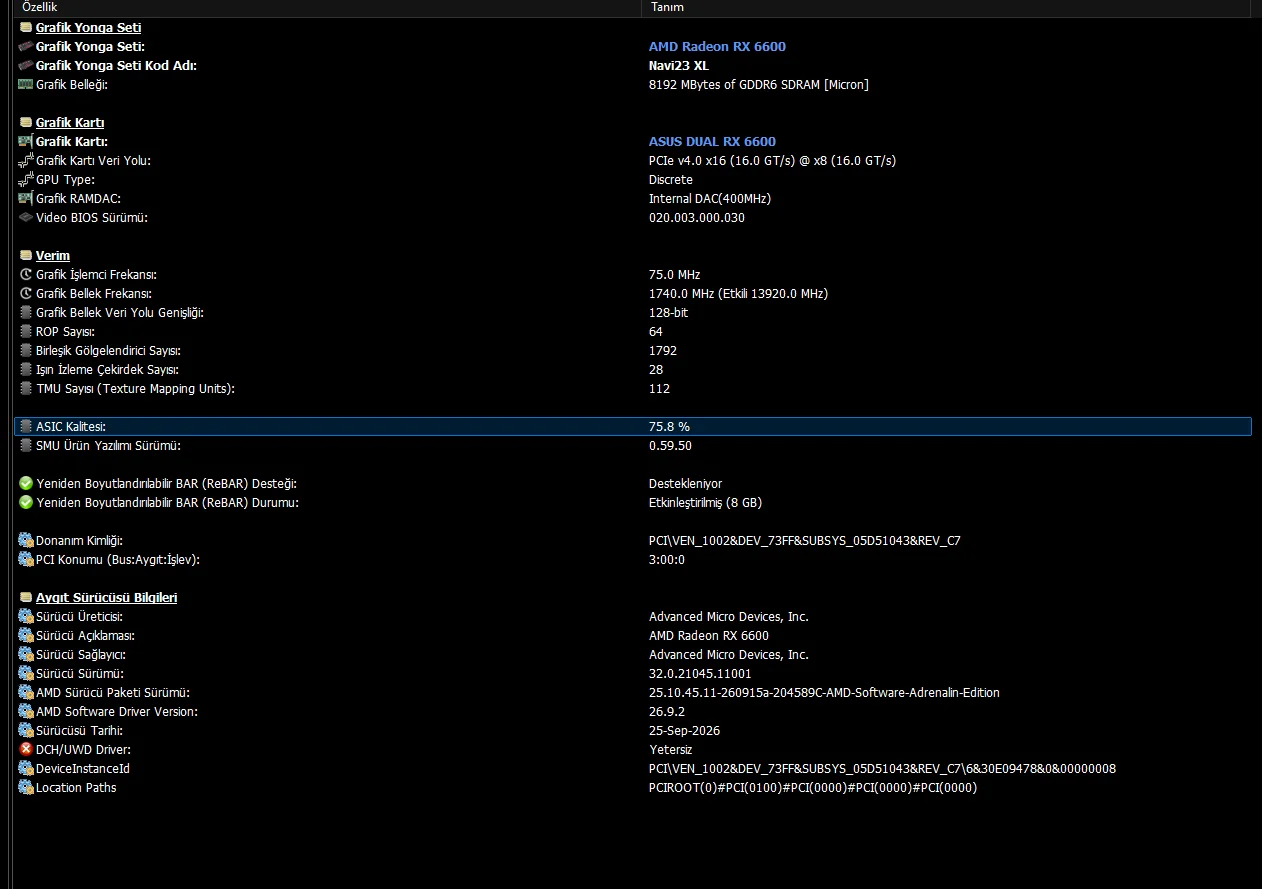Select the clock icon next to Grafik İşlemci Frekansı
The width and height of the screenshot is (1262, 889).
pos(26,275)
